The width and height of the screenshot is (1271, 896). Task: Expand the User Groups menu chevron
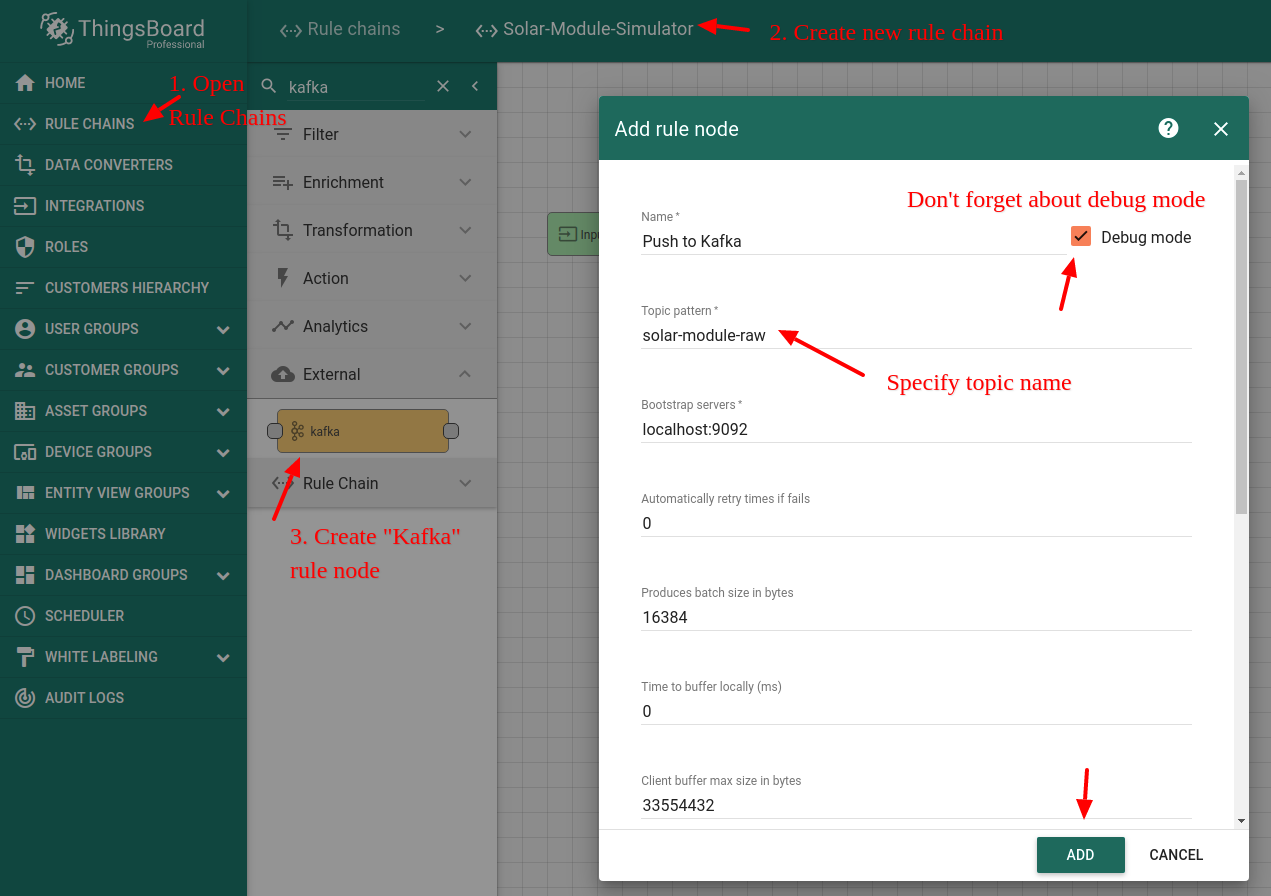(x=223, y=330)
